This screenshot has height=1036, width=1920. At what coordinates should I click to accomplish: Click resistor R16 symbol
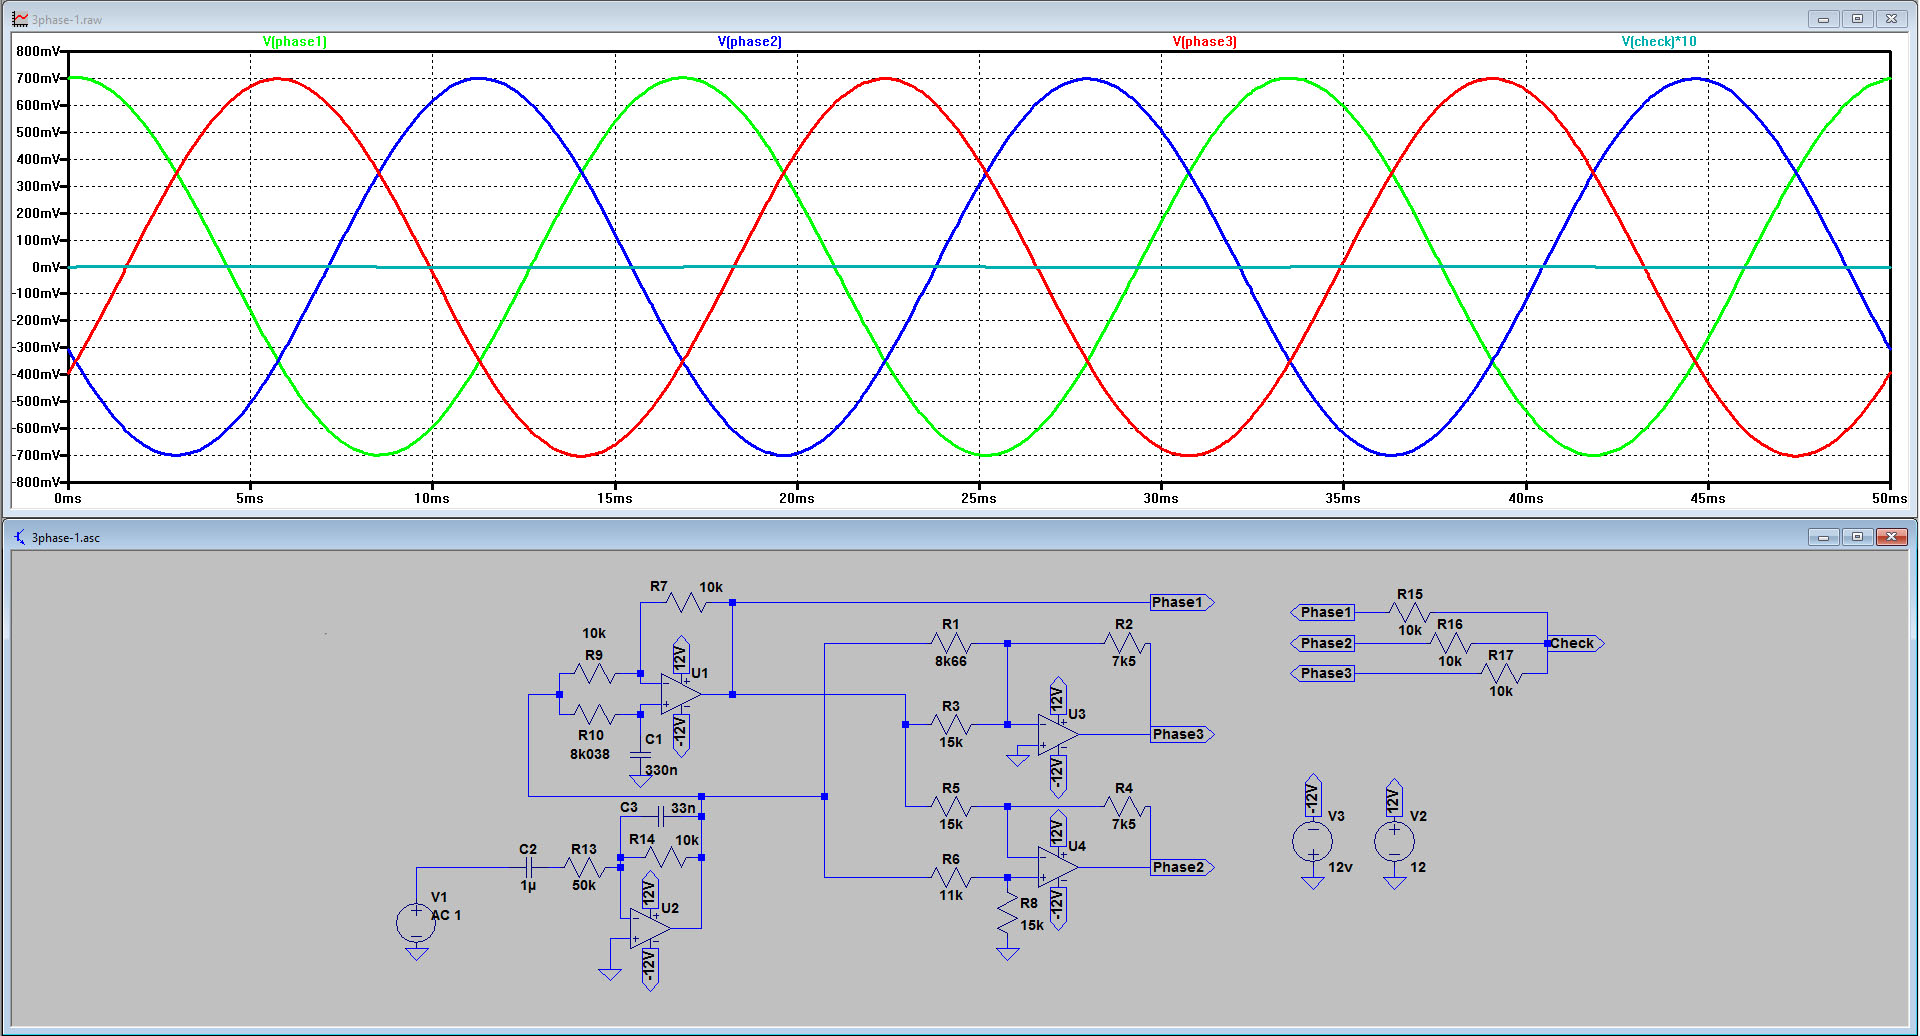click(1450, 643)
